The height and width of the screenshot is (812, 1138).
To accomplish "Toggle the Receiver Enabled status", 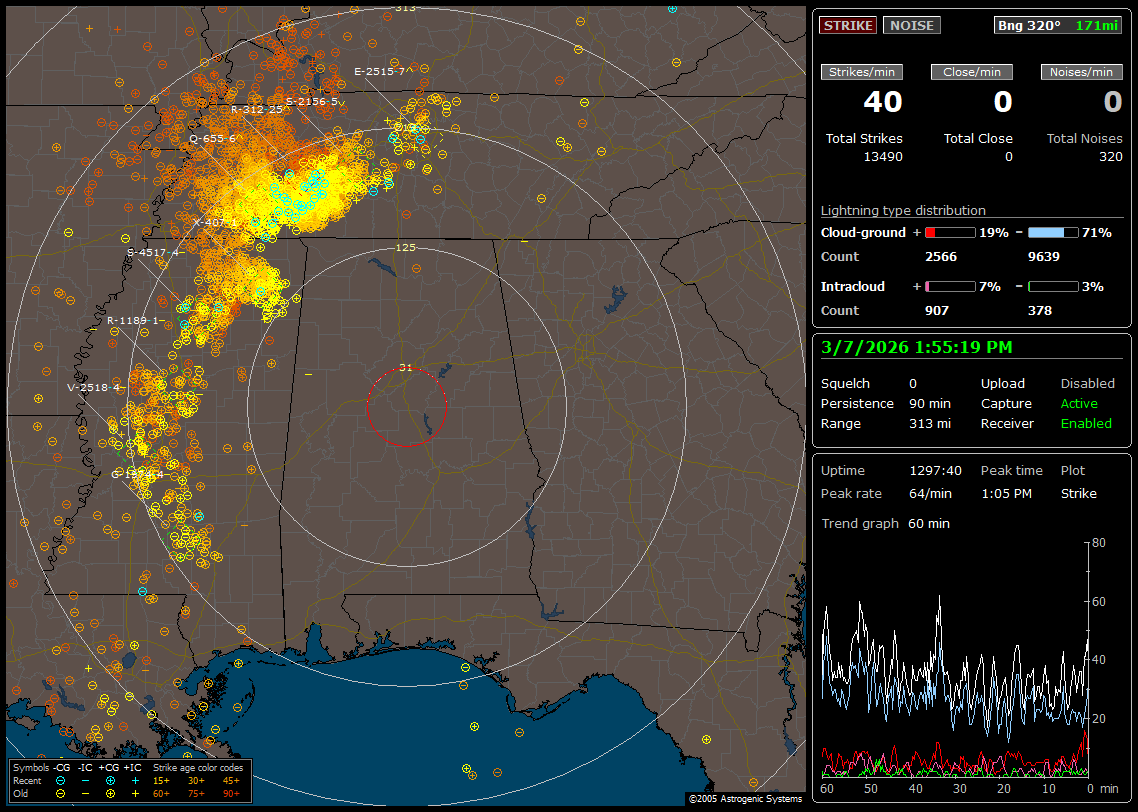I will 1086,423.
